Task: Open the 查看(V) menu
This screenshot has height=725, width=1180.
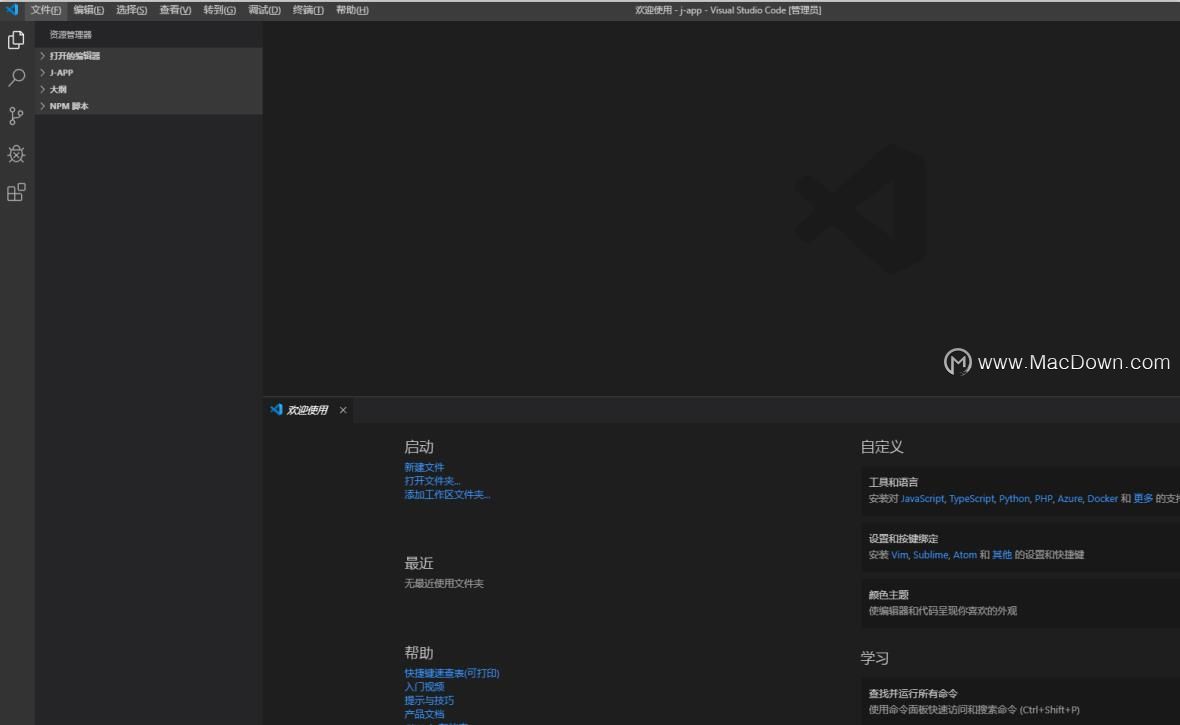Action: tap(175, 10)
